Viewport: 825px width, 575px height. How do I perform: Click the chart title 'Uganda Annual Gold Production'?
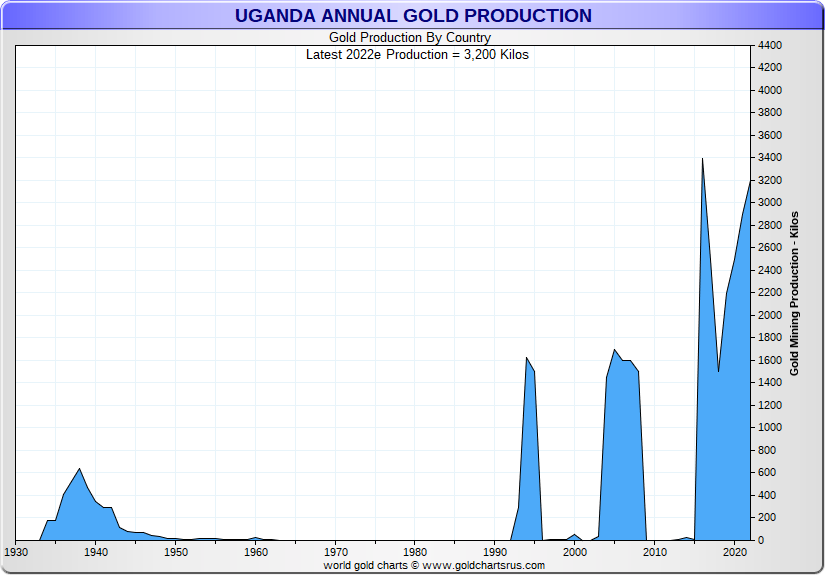coord(412,16)
